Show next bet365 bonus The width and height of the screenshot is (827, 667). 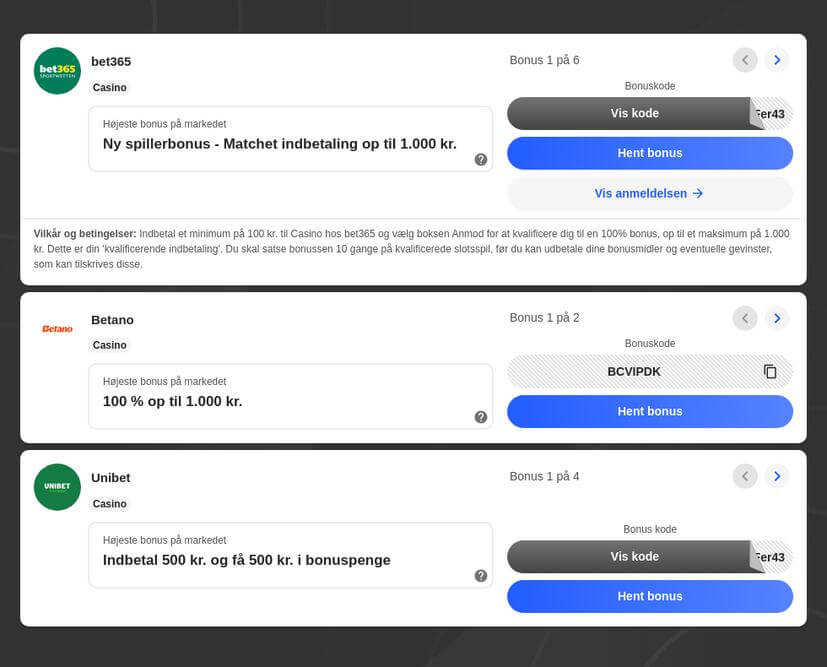click(777, 60)
